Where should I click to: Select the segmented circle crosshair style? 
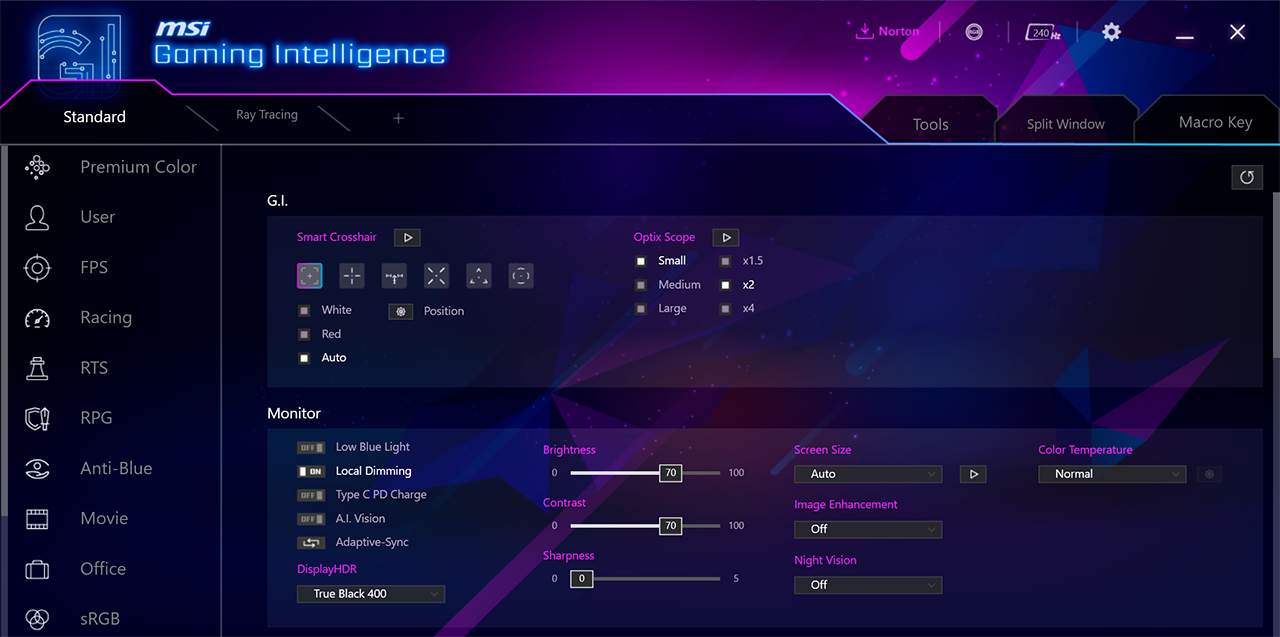[x=521, y=276]
